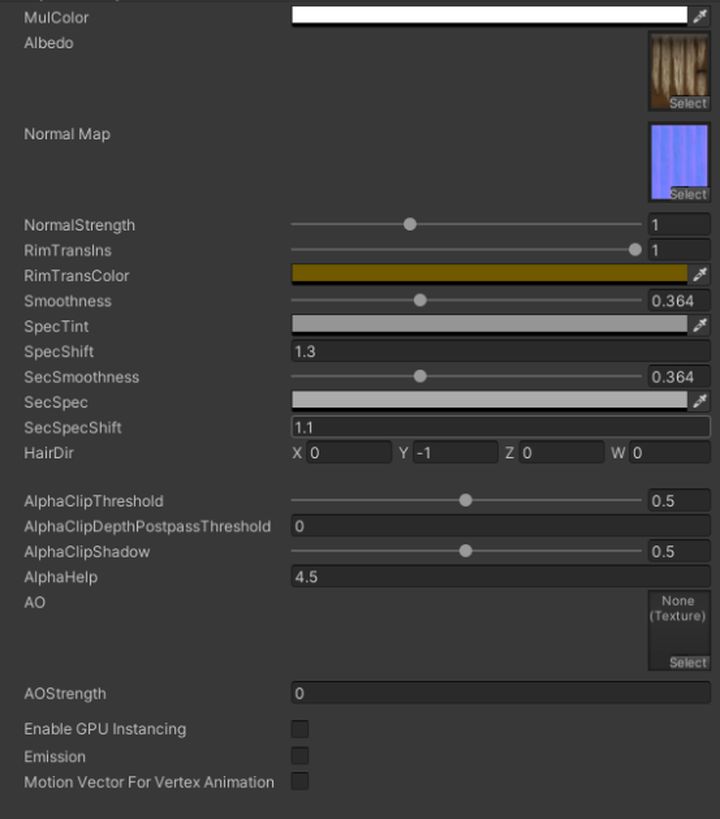Click the RimTransIns property label
Image resolution: width=720 pixels, height=819 pixels.
click(x=68, y=250)
